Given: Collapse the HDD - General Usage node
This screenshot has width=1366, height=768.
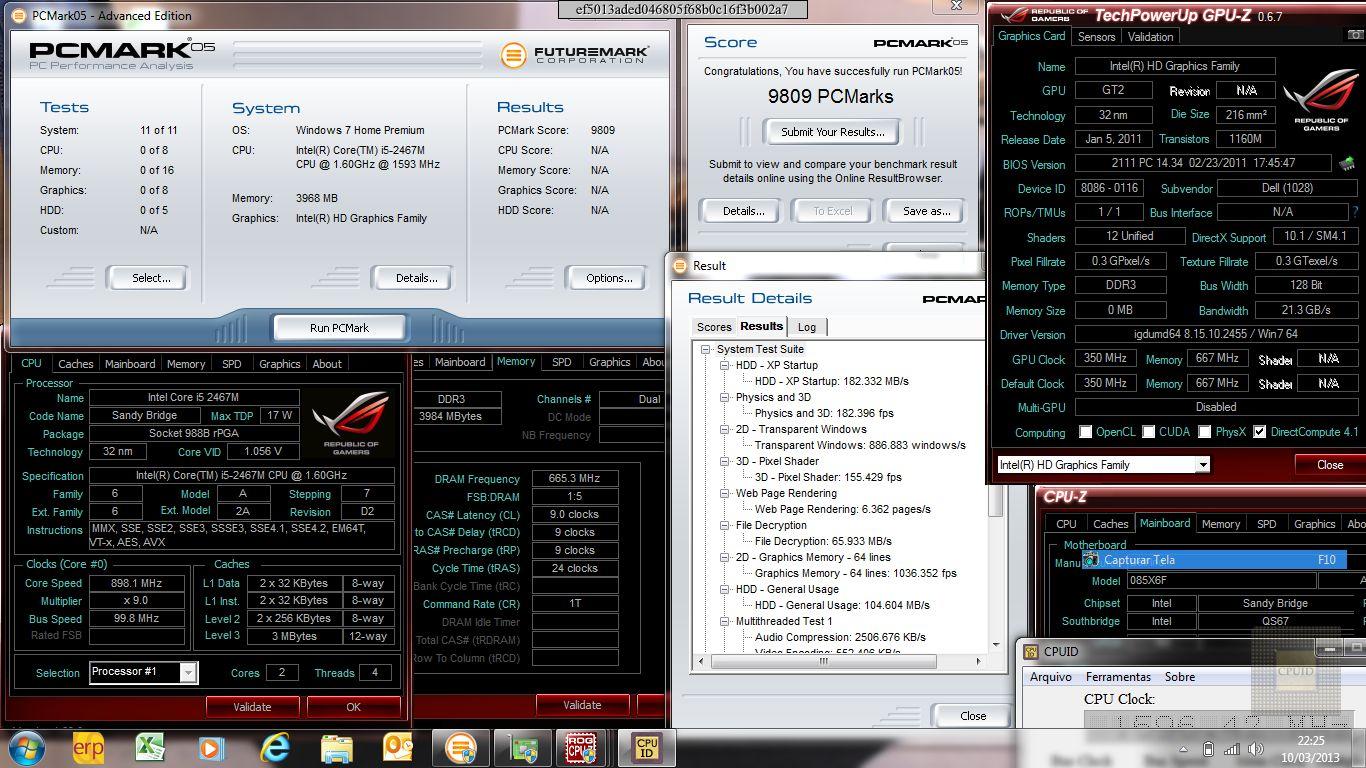Looking at the screenshot, I should click(x=725, y=589).
